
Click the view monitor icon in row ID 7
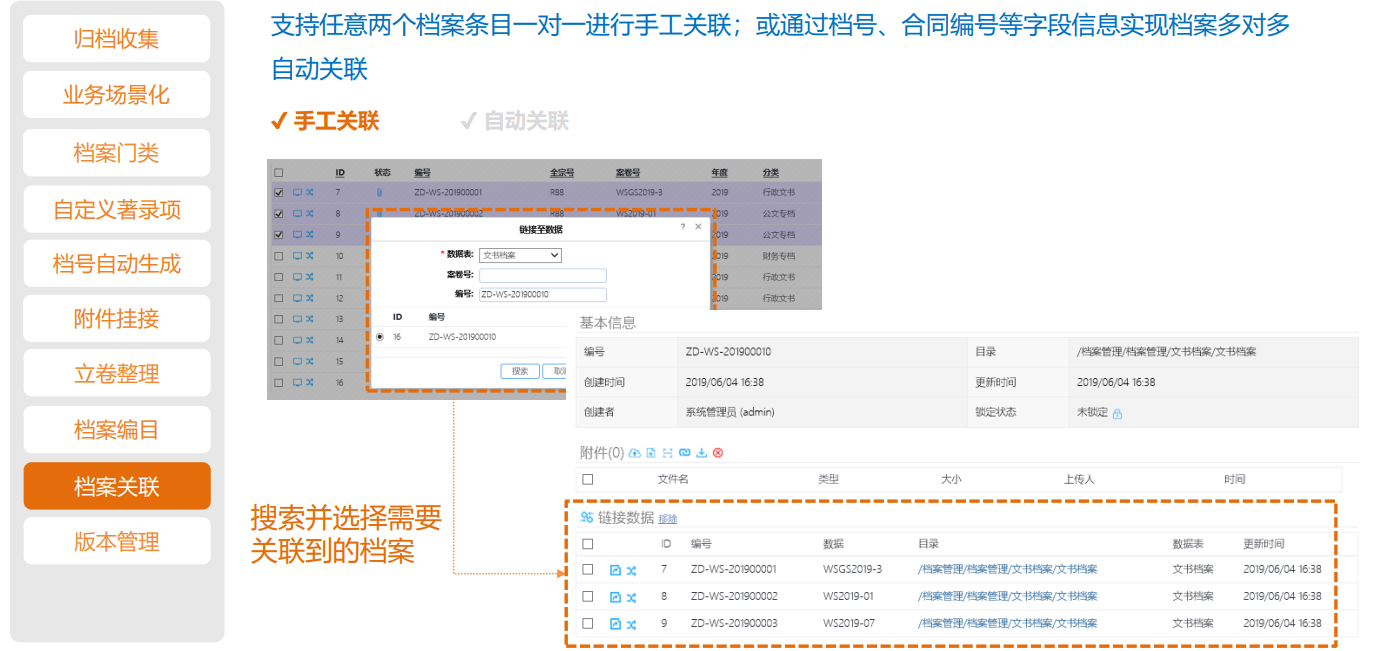coord(297,192)
